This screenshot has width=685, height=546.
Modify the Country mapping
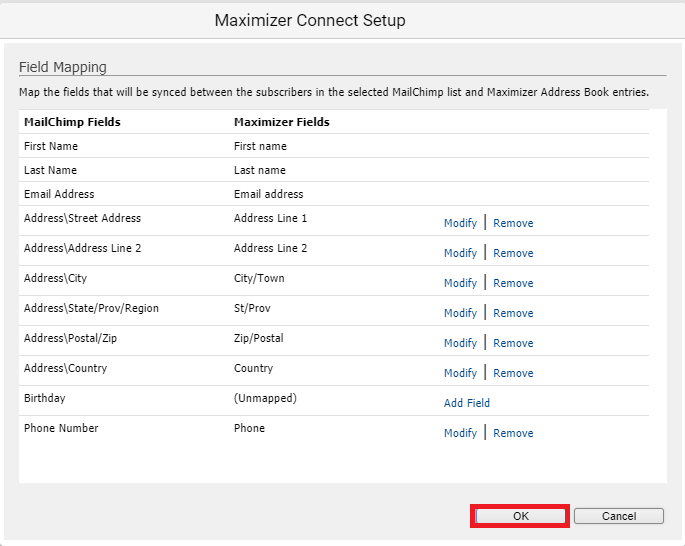coord(460,373)
